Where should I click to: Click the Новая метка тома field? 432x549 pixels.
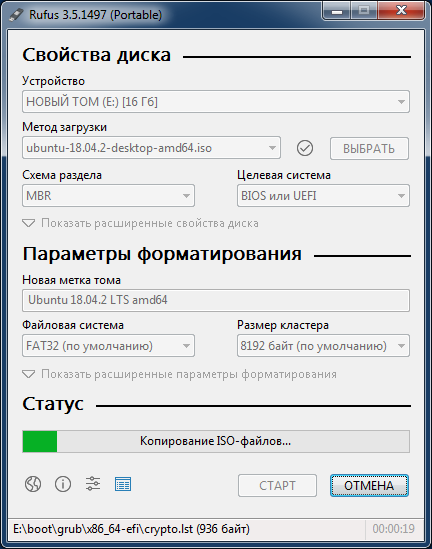click(x=216, y=300)
